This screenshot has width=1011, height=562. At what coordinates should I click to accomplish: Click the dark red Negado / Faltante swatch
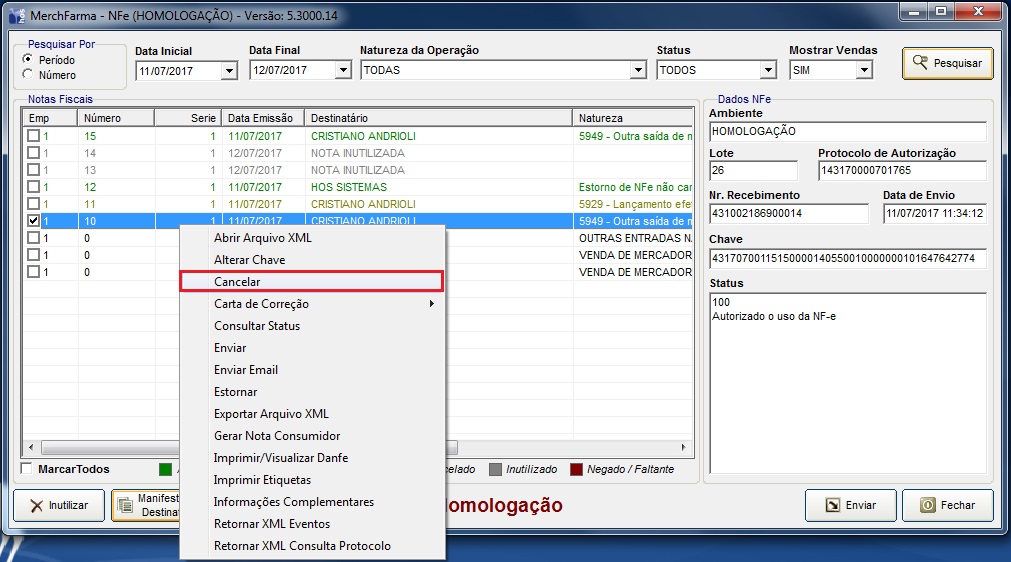tap(578, 469)
